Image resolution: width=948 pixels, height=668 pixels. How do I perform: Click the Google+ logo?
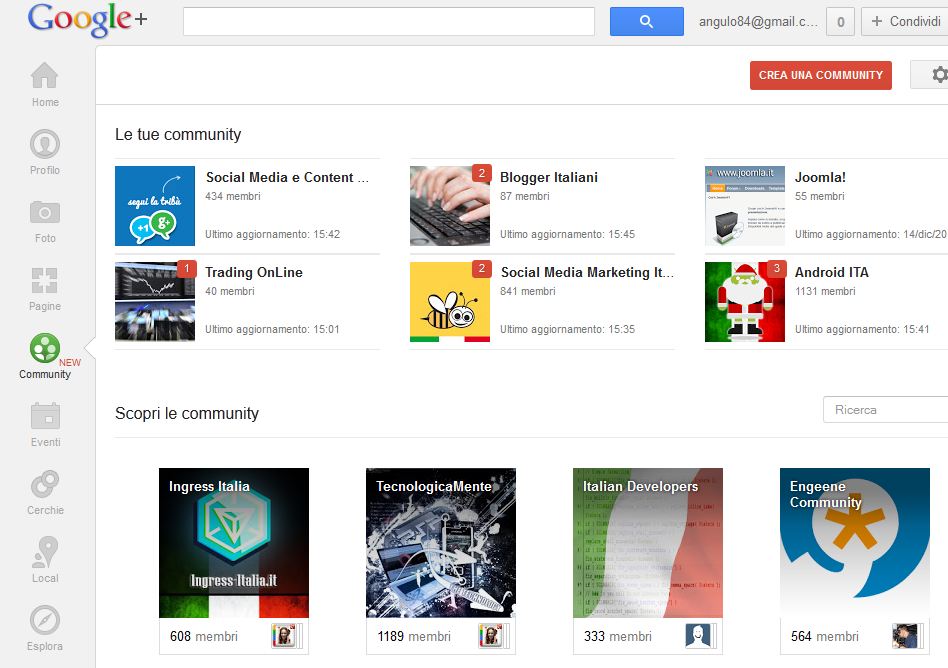[87, 19]
